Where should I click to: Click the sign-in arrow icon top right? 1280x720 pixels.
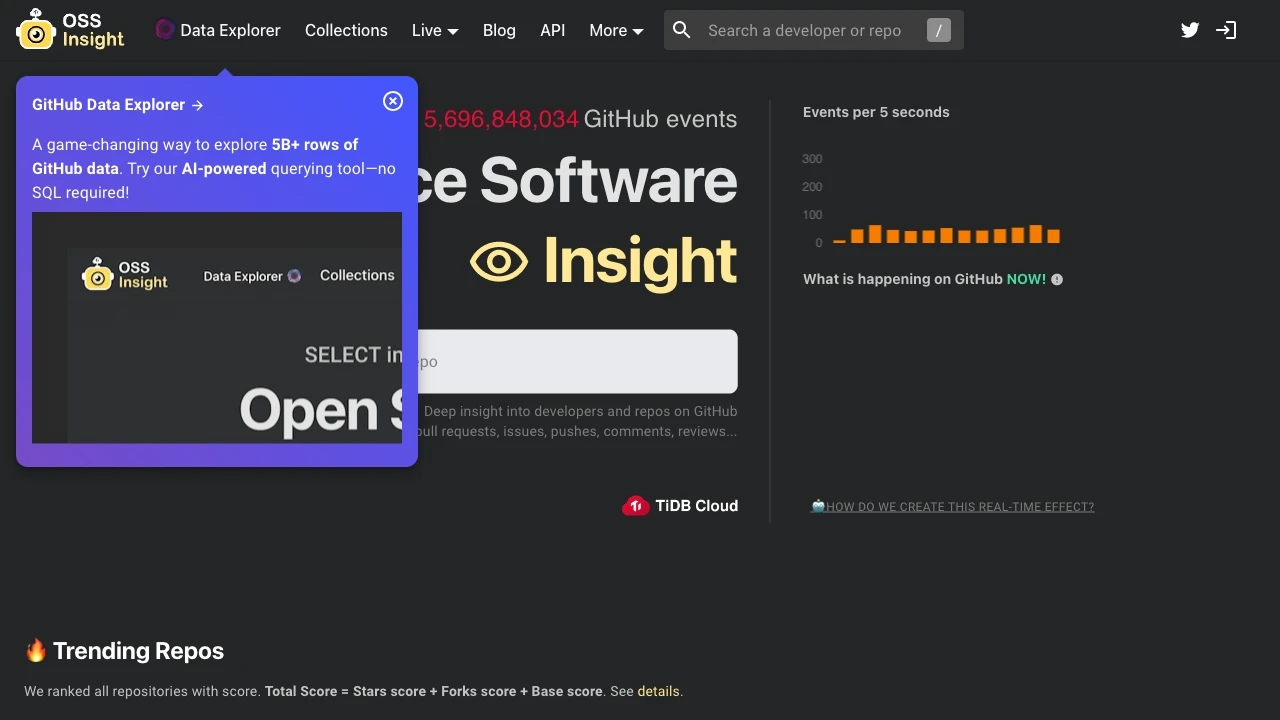pyautogui.click(x=1226, y=30)
